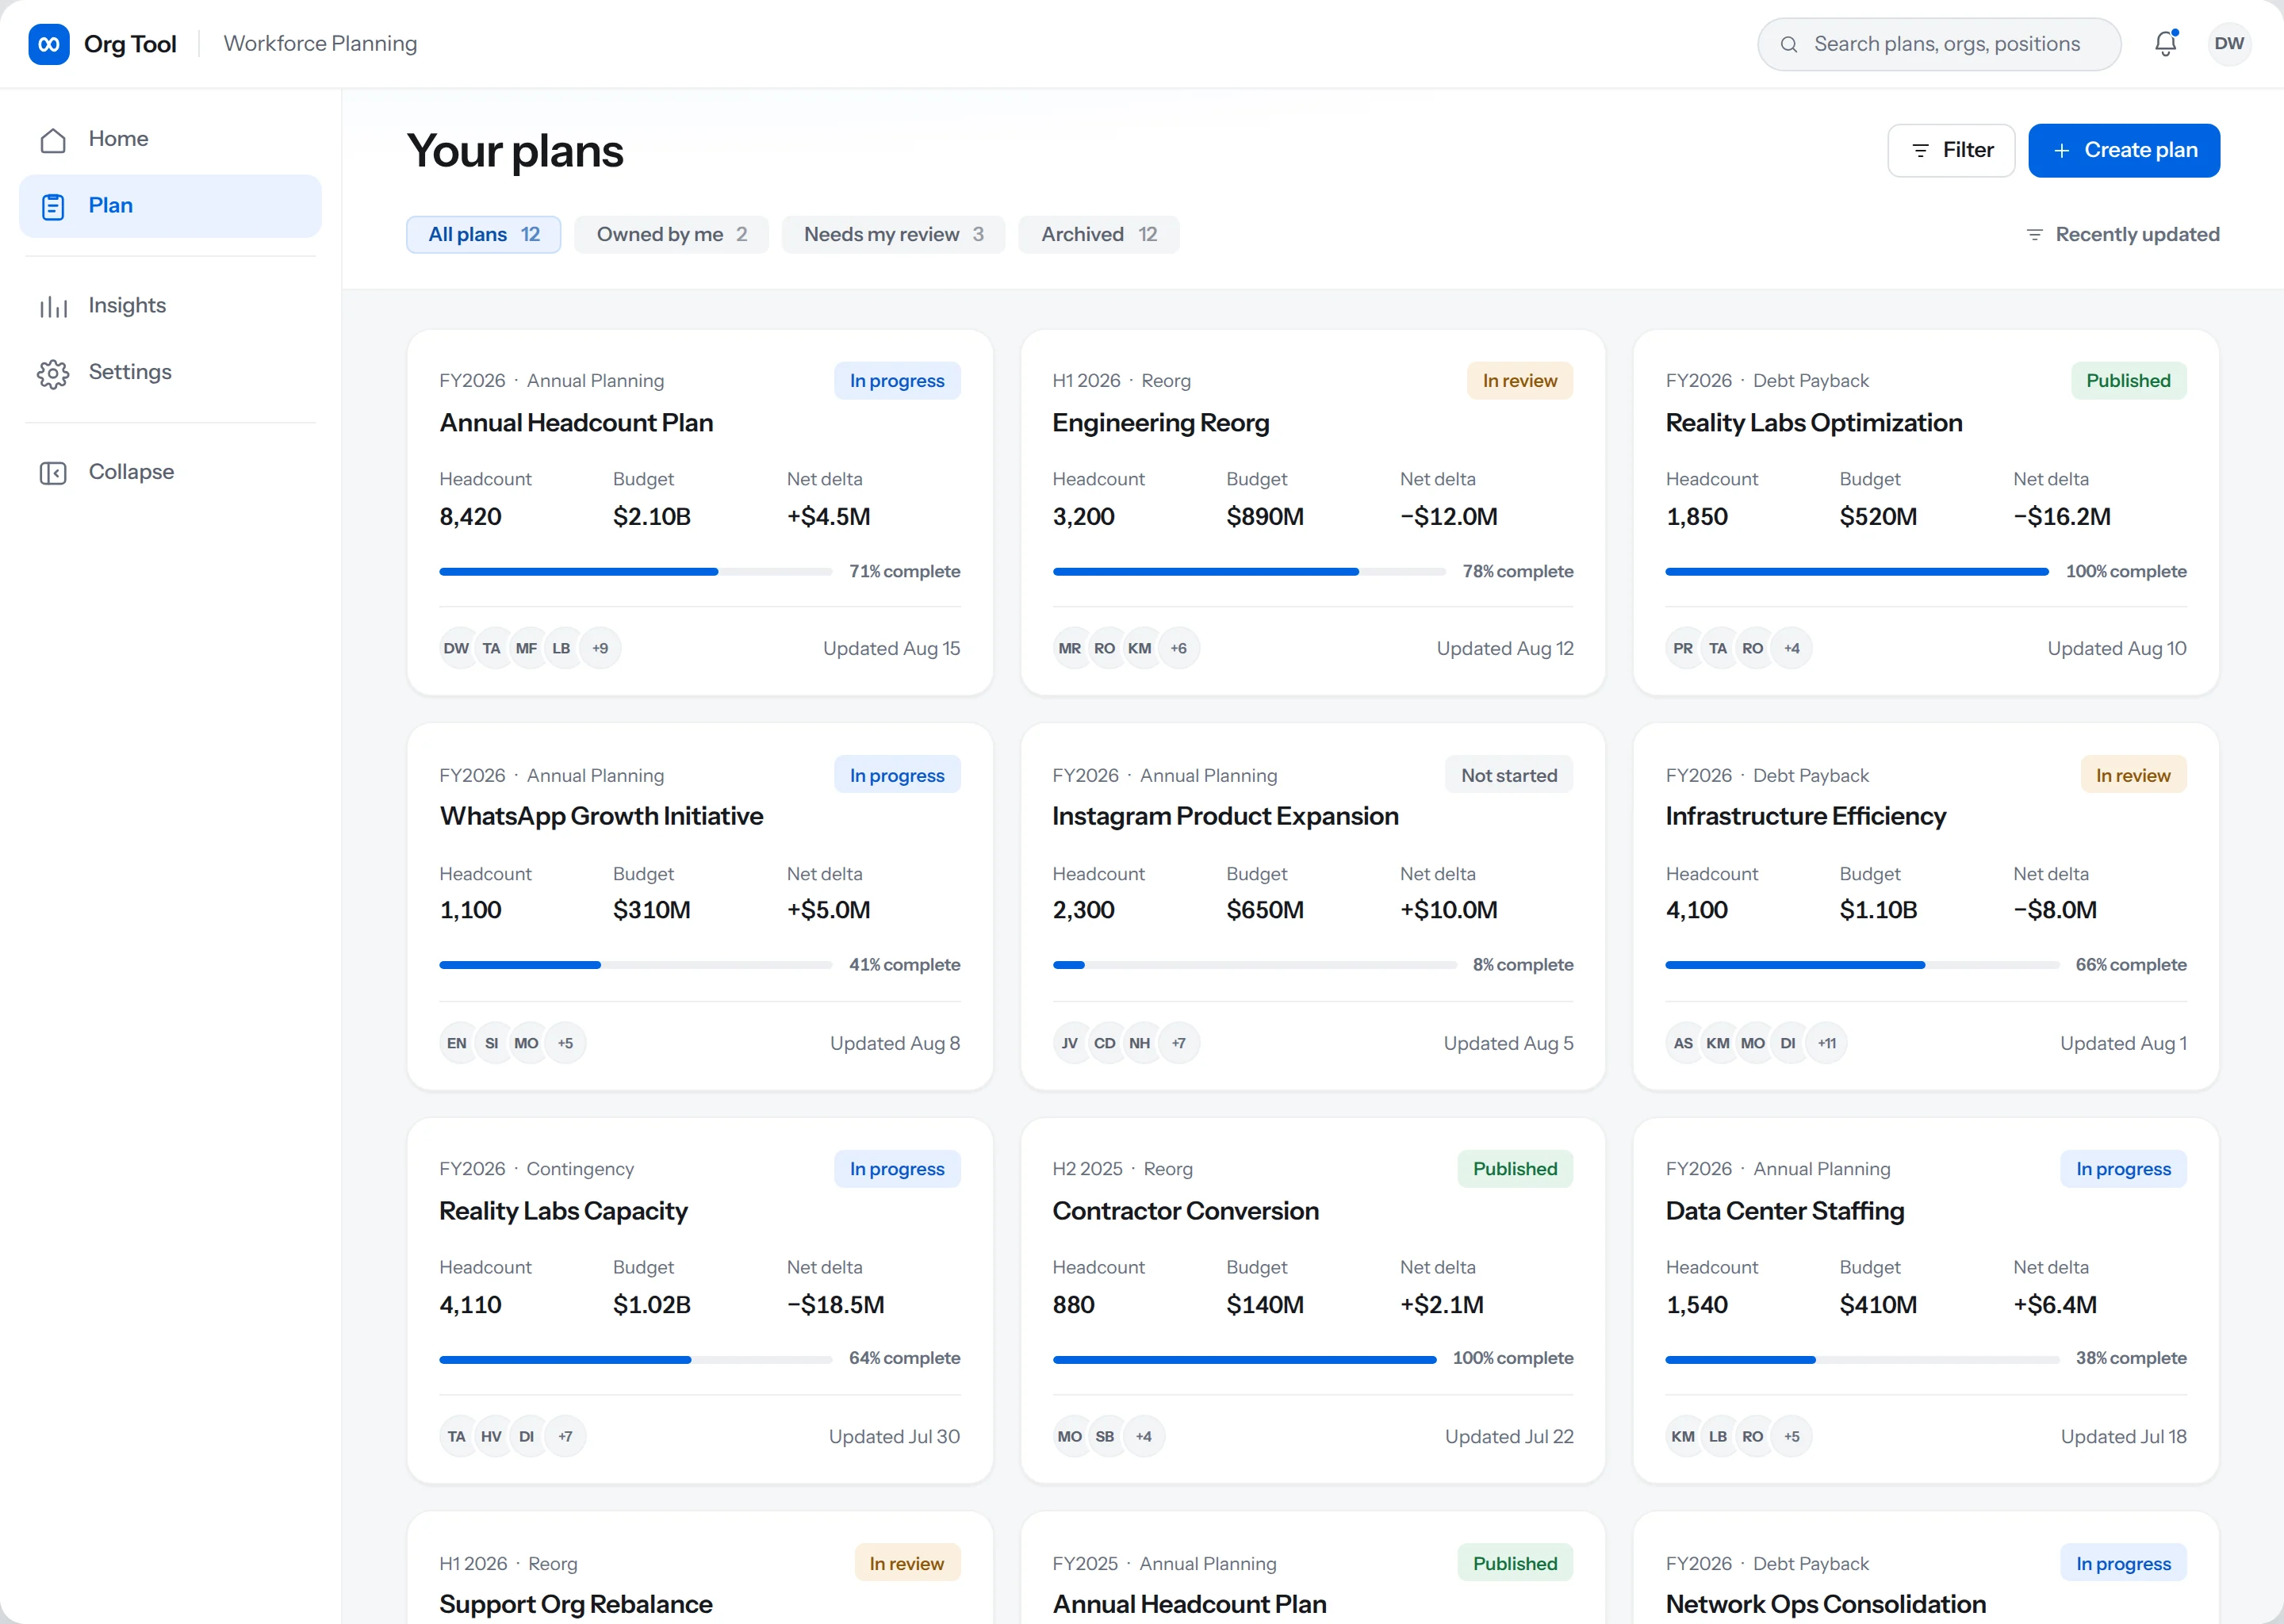Switch to Owned by me tab
Screen dimensions: 2284x1624
tap(672, 234)
